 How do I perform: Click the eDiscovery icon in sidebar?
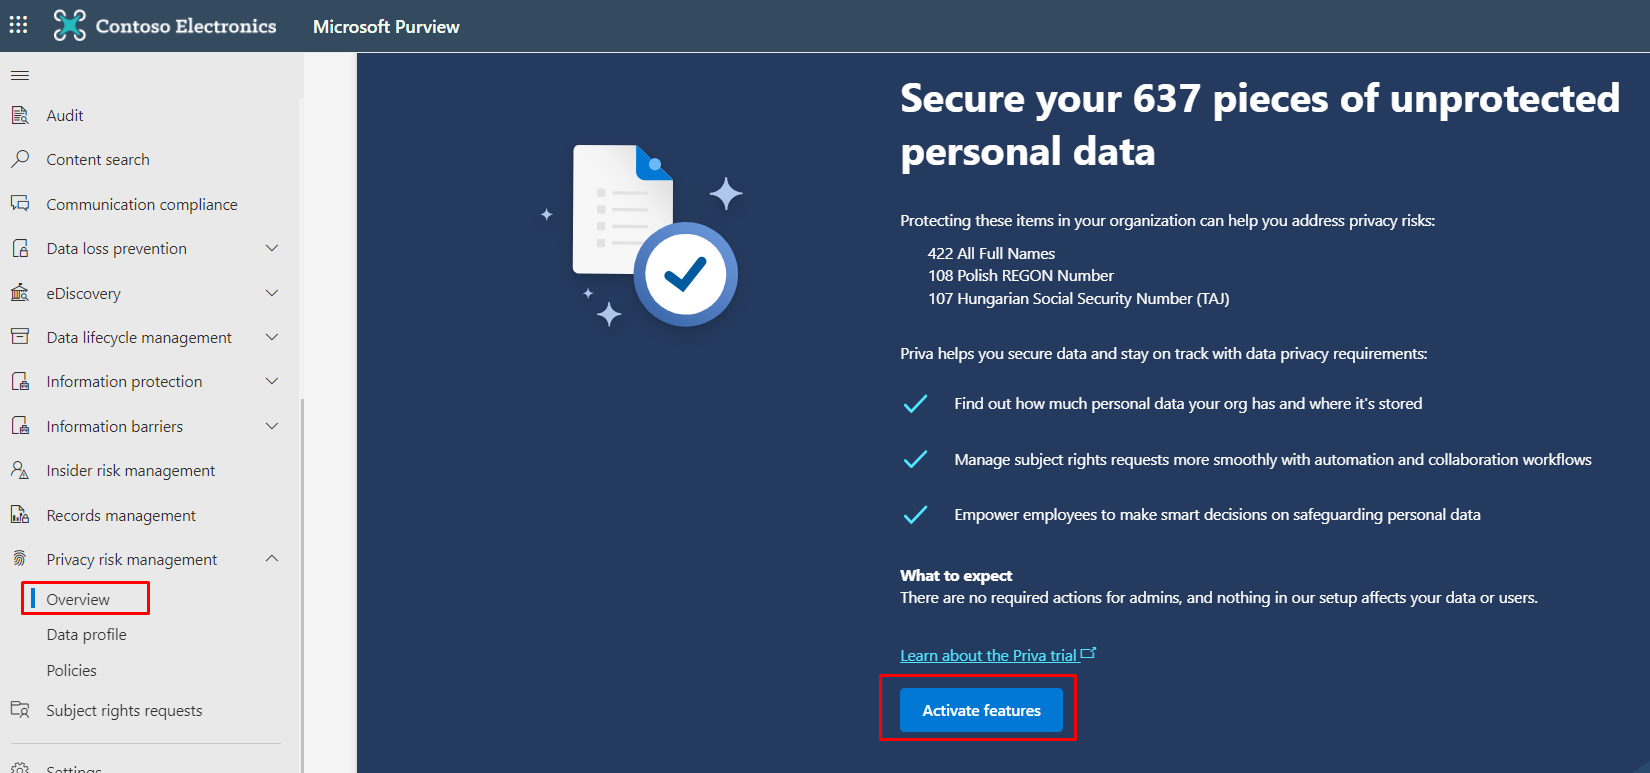coord(20,293)
